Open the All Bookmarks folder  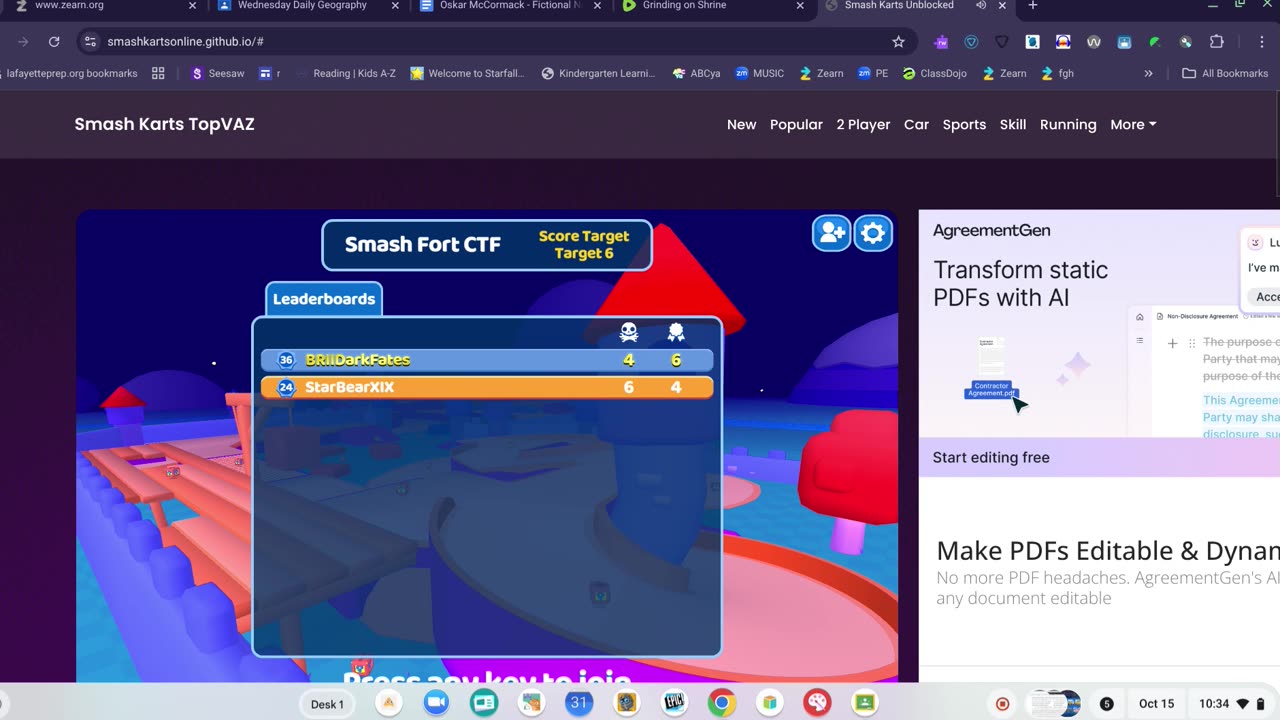[x=1225, y=73]
